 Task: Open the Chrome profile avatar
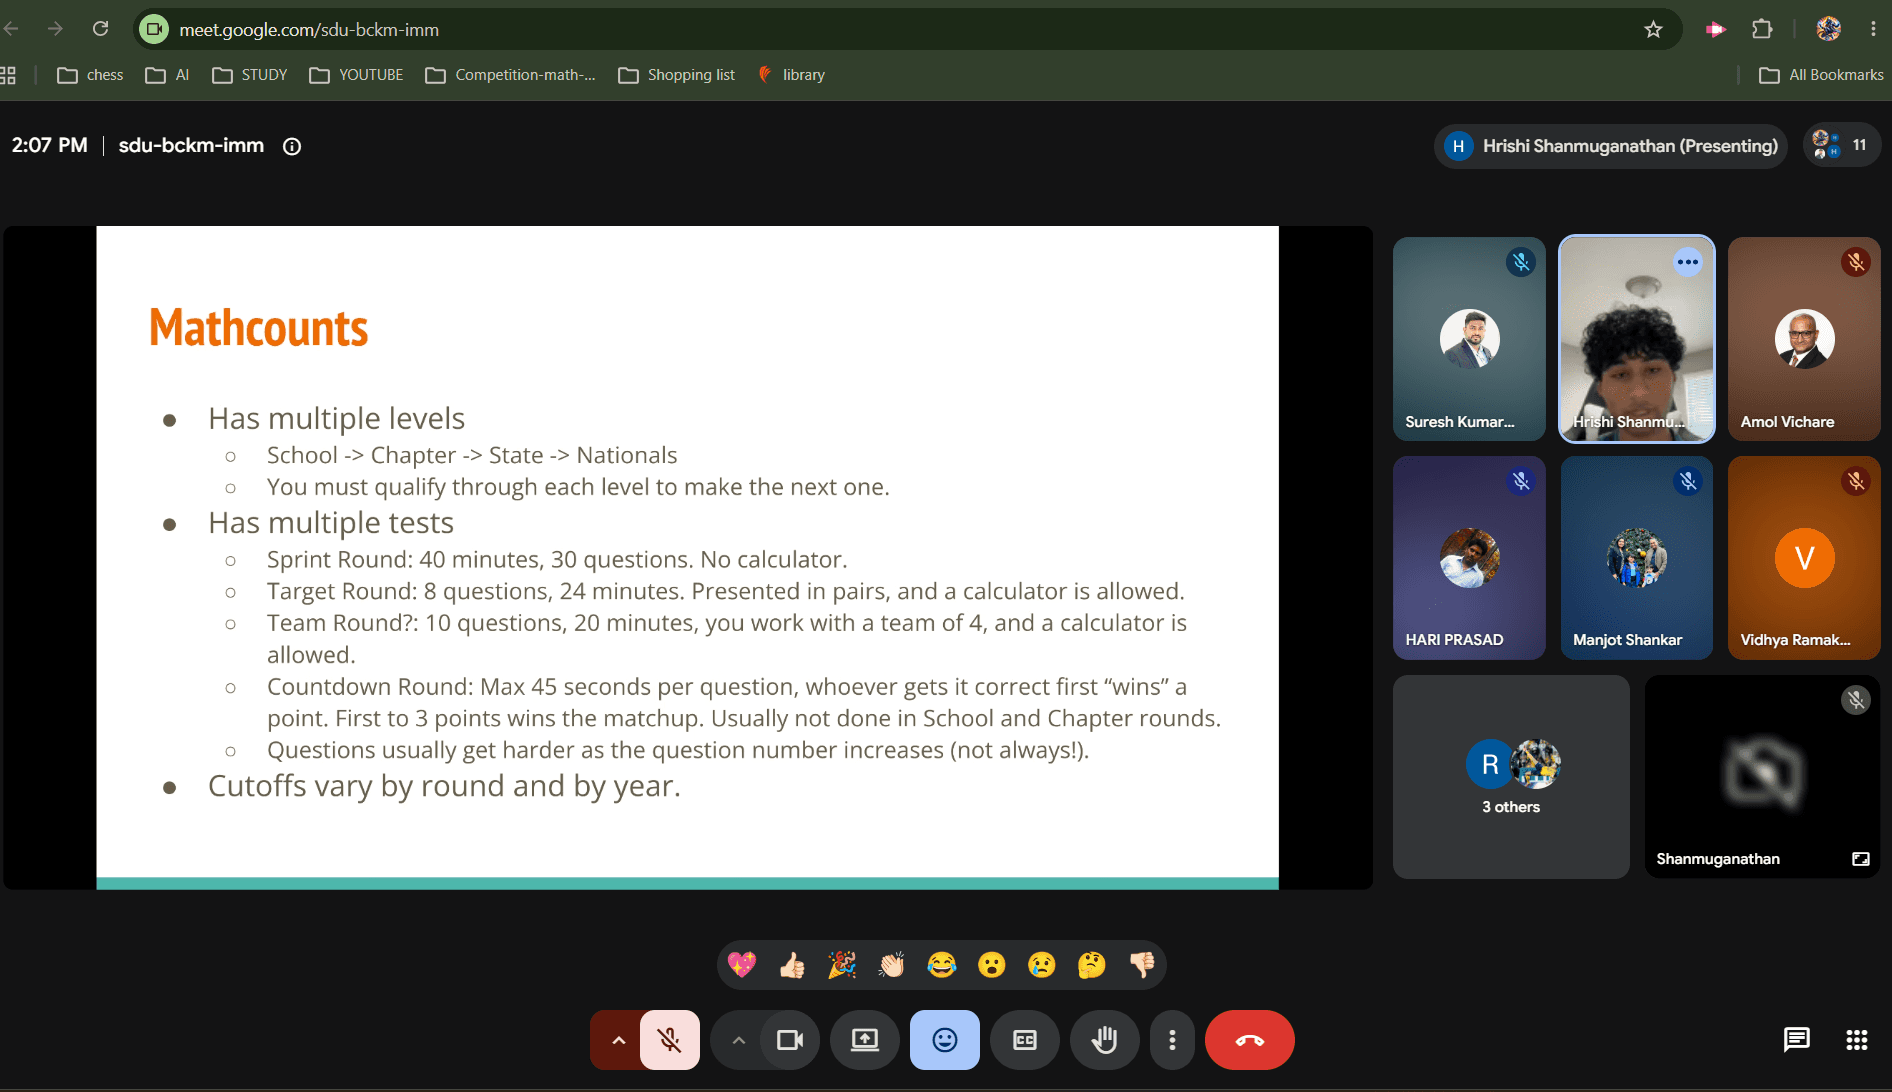coord(1828,30)
